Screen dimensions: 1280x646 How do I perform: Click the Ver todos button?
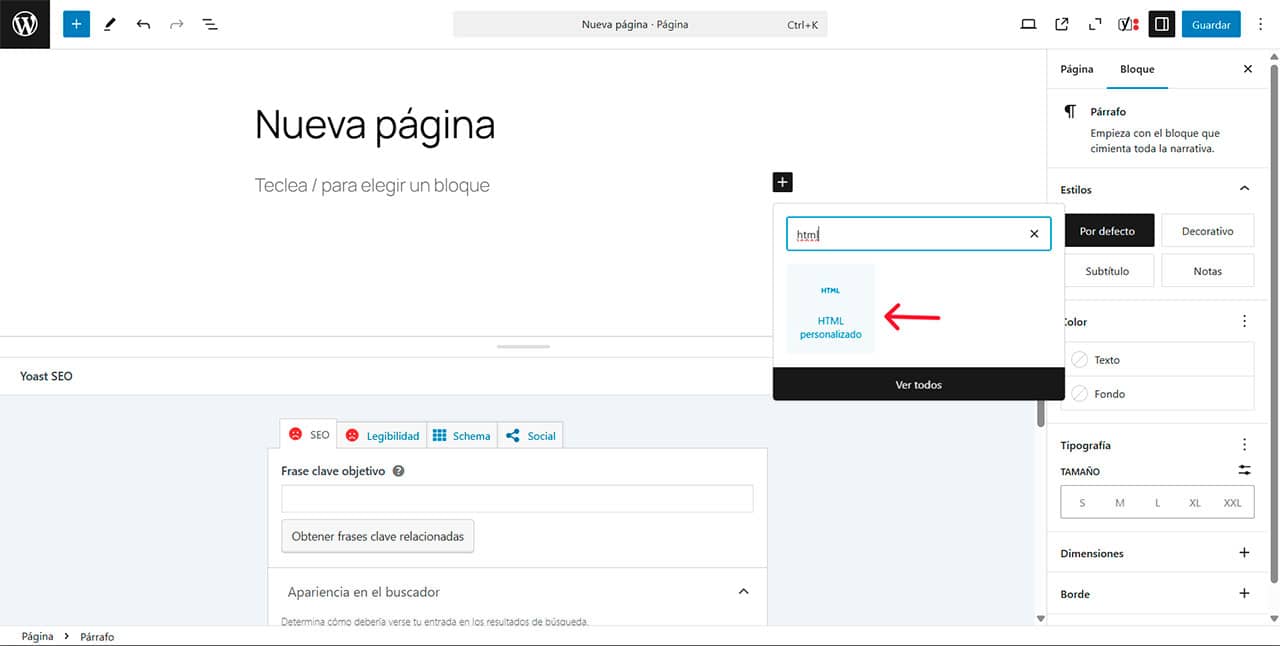tap(918, 384)
